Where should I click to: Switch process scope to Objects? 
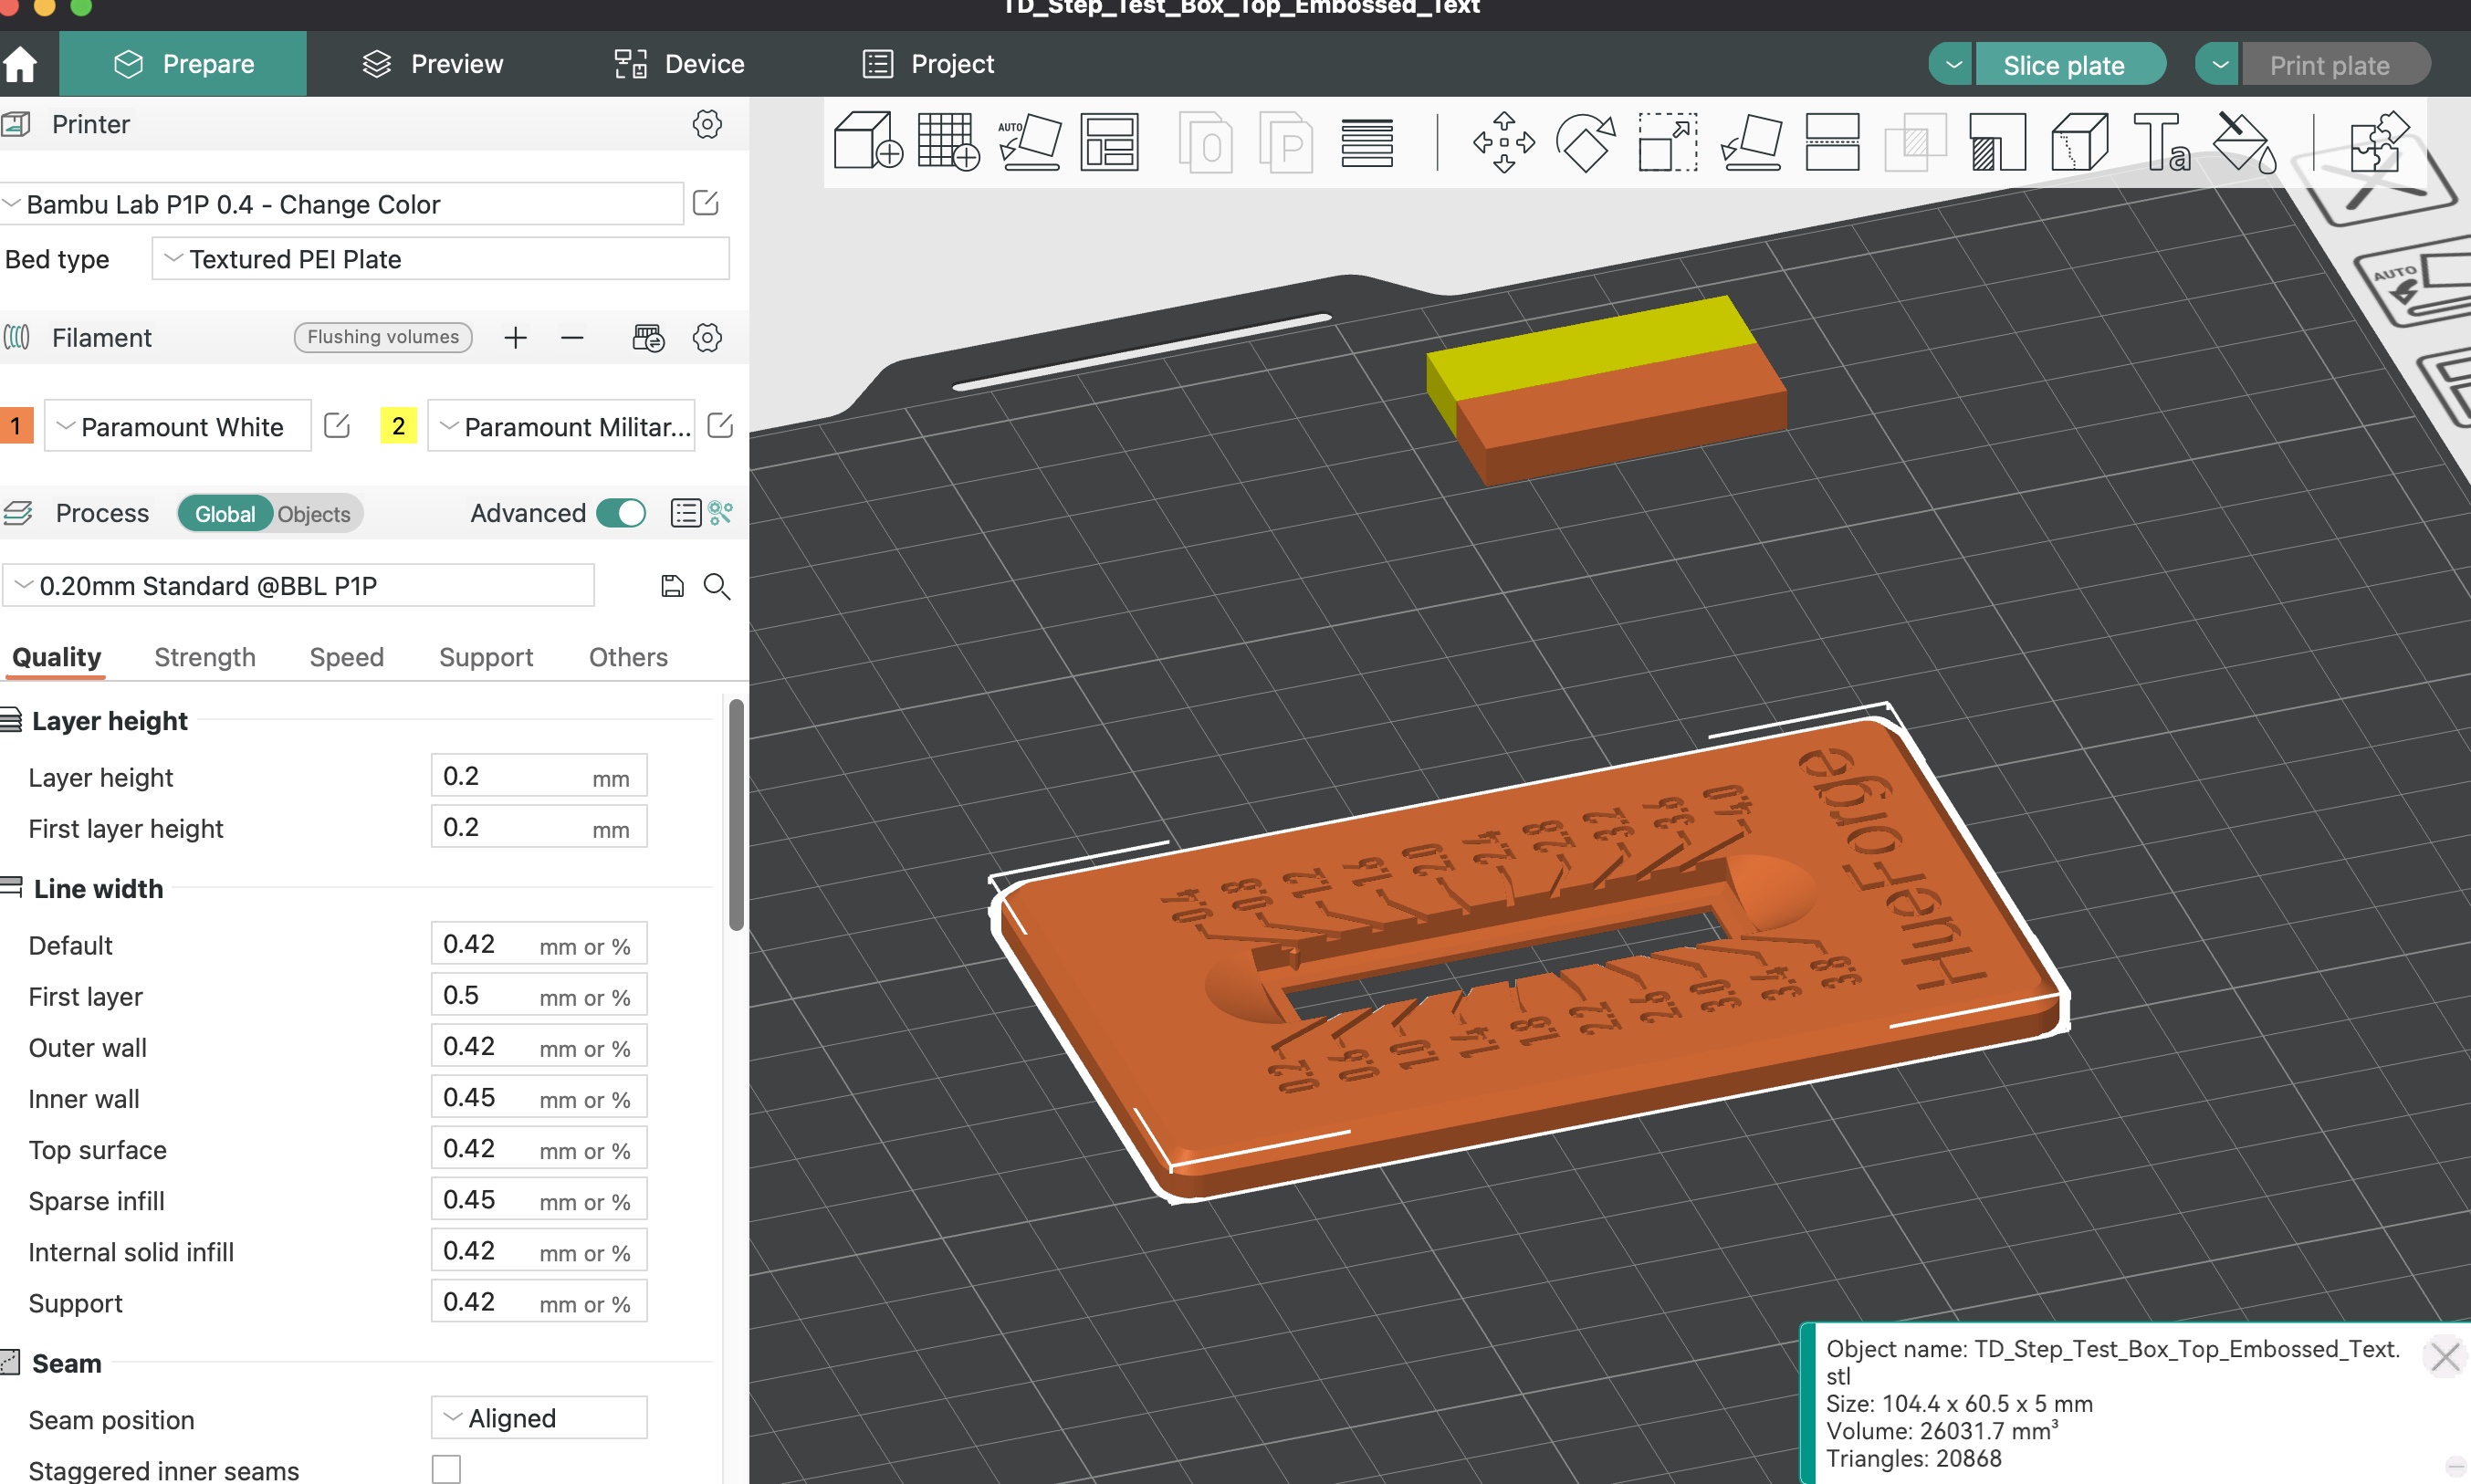coord(313,513)
